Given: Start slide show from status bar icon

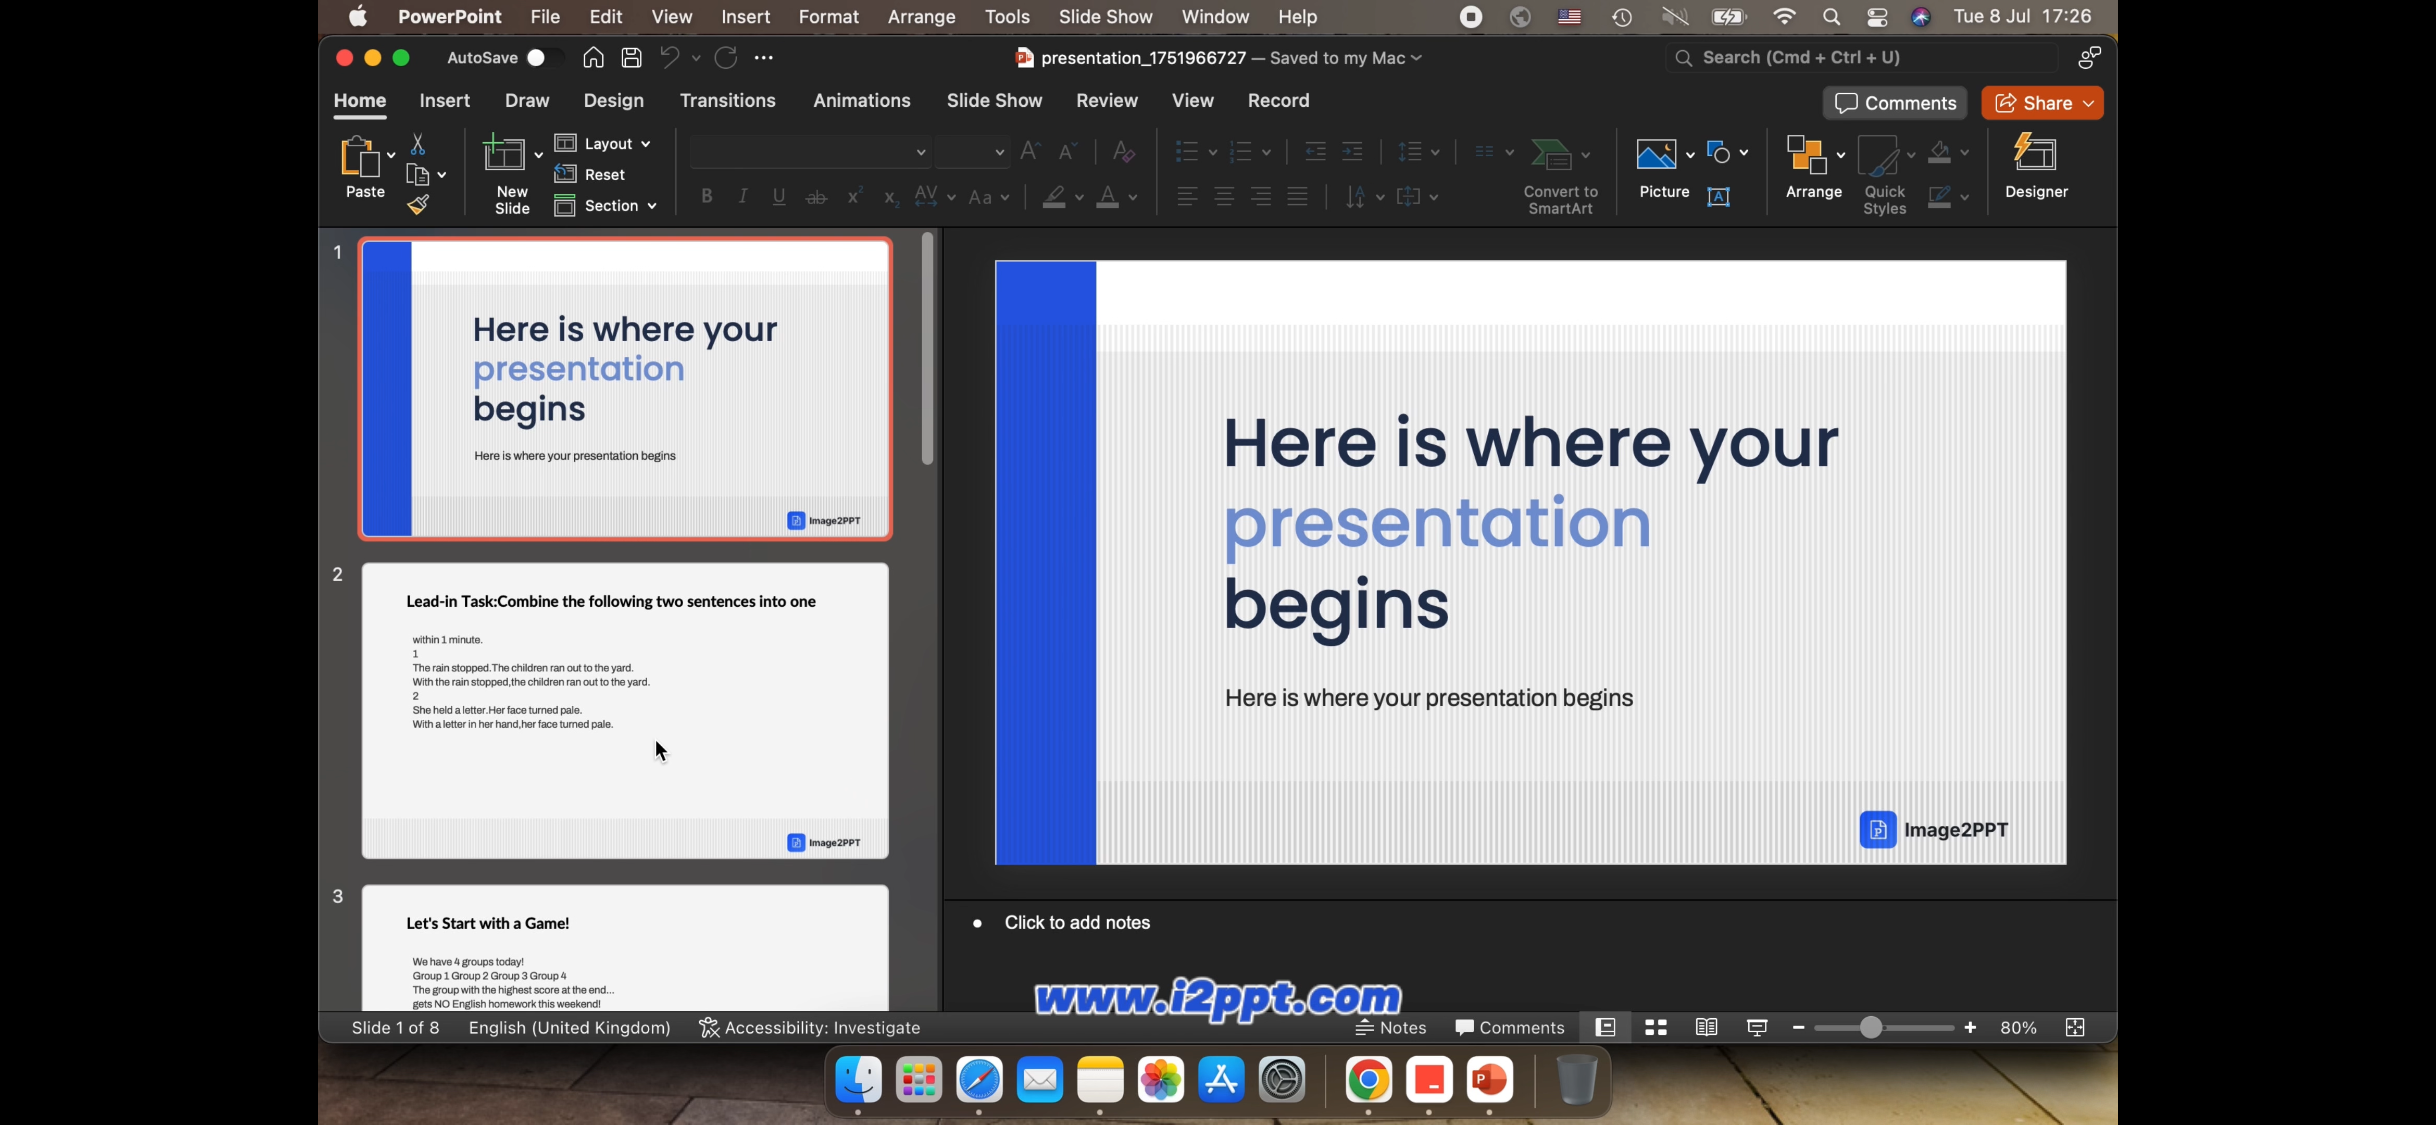Looking at the screenshot, I should 1756,1028.
